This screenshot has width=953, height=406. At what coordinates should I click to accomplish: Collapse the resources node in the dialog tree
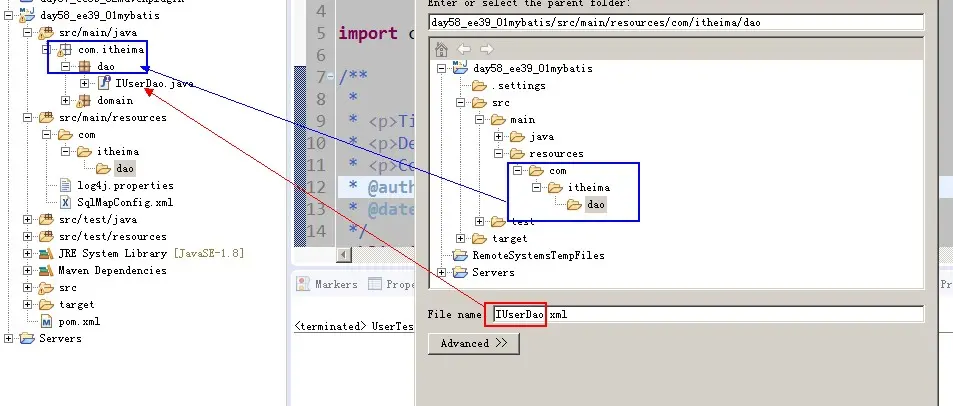pyautogui.click(x=498, y=154)
